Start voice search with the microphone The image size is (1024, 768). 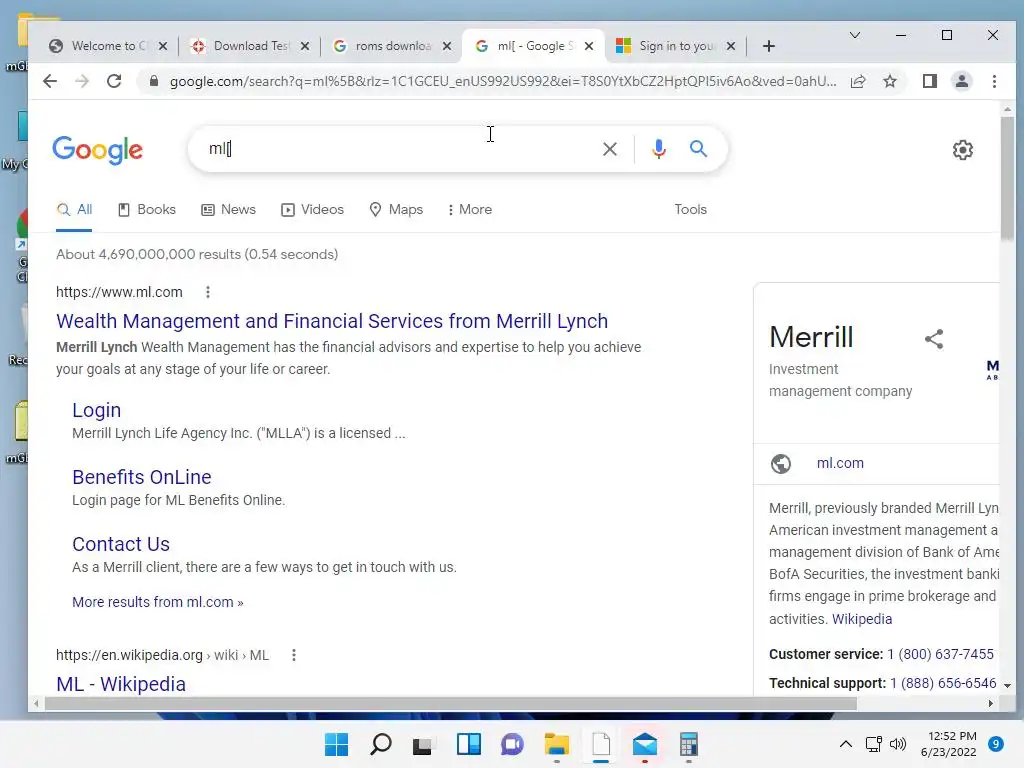(x=659, y=149)
